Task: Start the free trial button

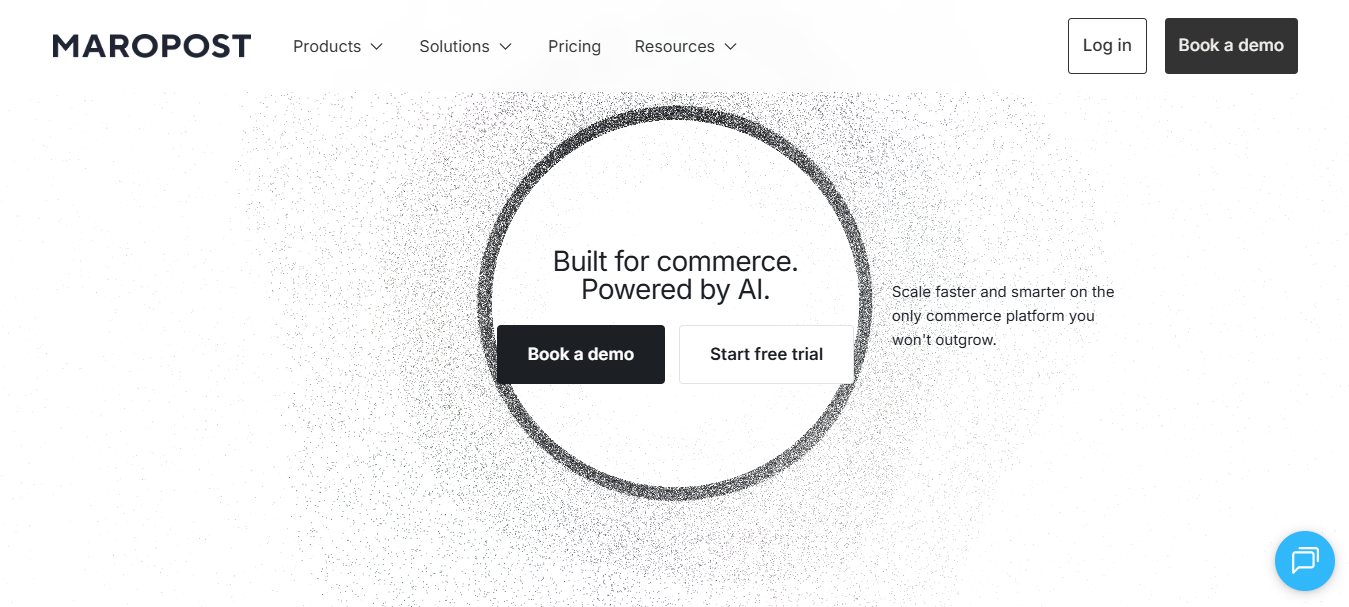Action: tap(766, 354)
